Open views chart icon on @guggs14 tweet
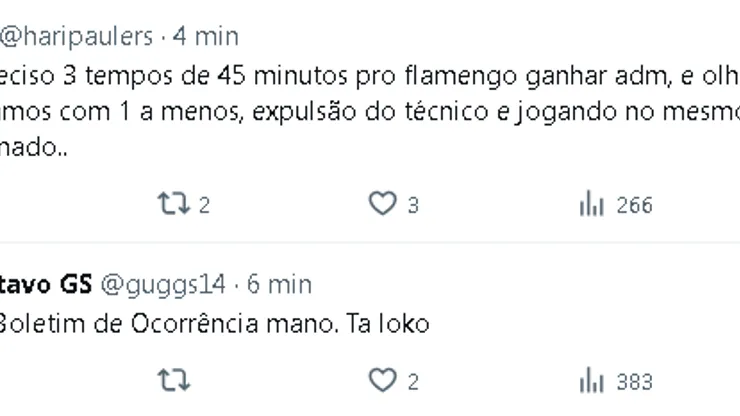 [592, 381]
